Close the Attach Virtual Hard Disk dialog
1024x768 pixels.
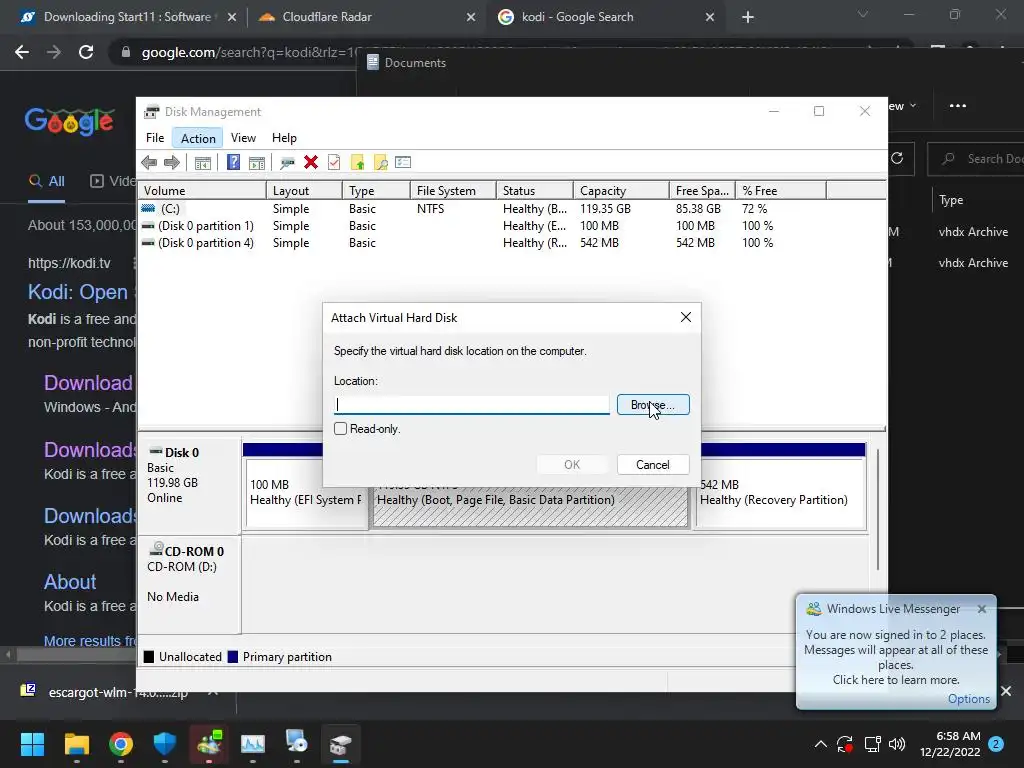[686, 317]
